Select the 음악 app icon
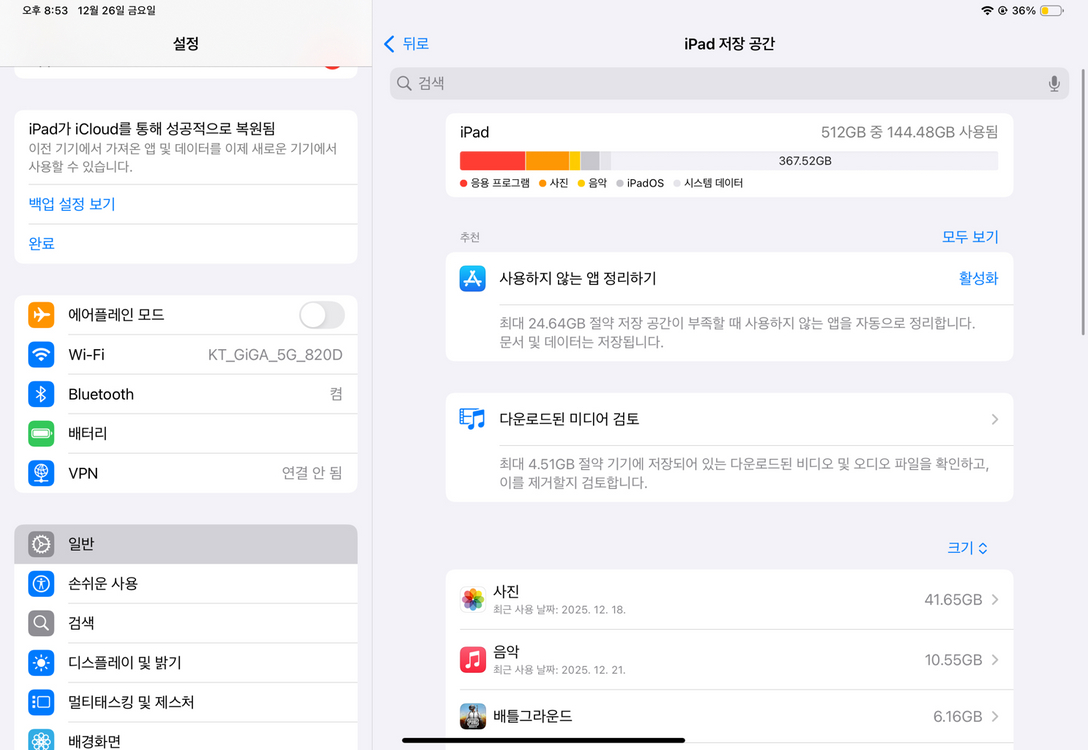This screenshot has height=750, width=1088. [473, 659]
